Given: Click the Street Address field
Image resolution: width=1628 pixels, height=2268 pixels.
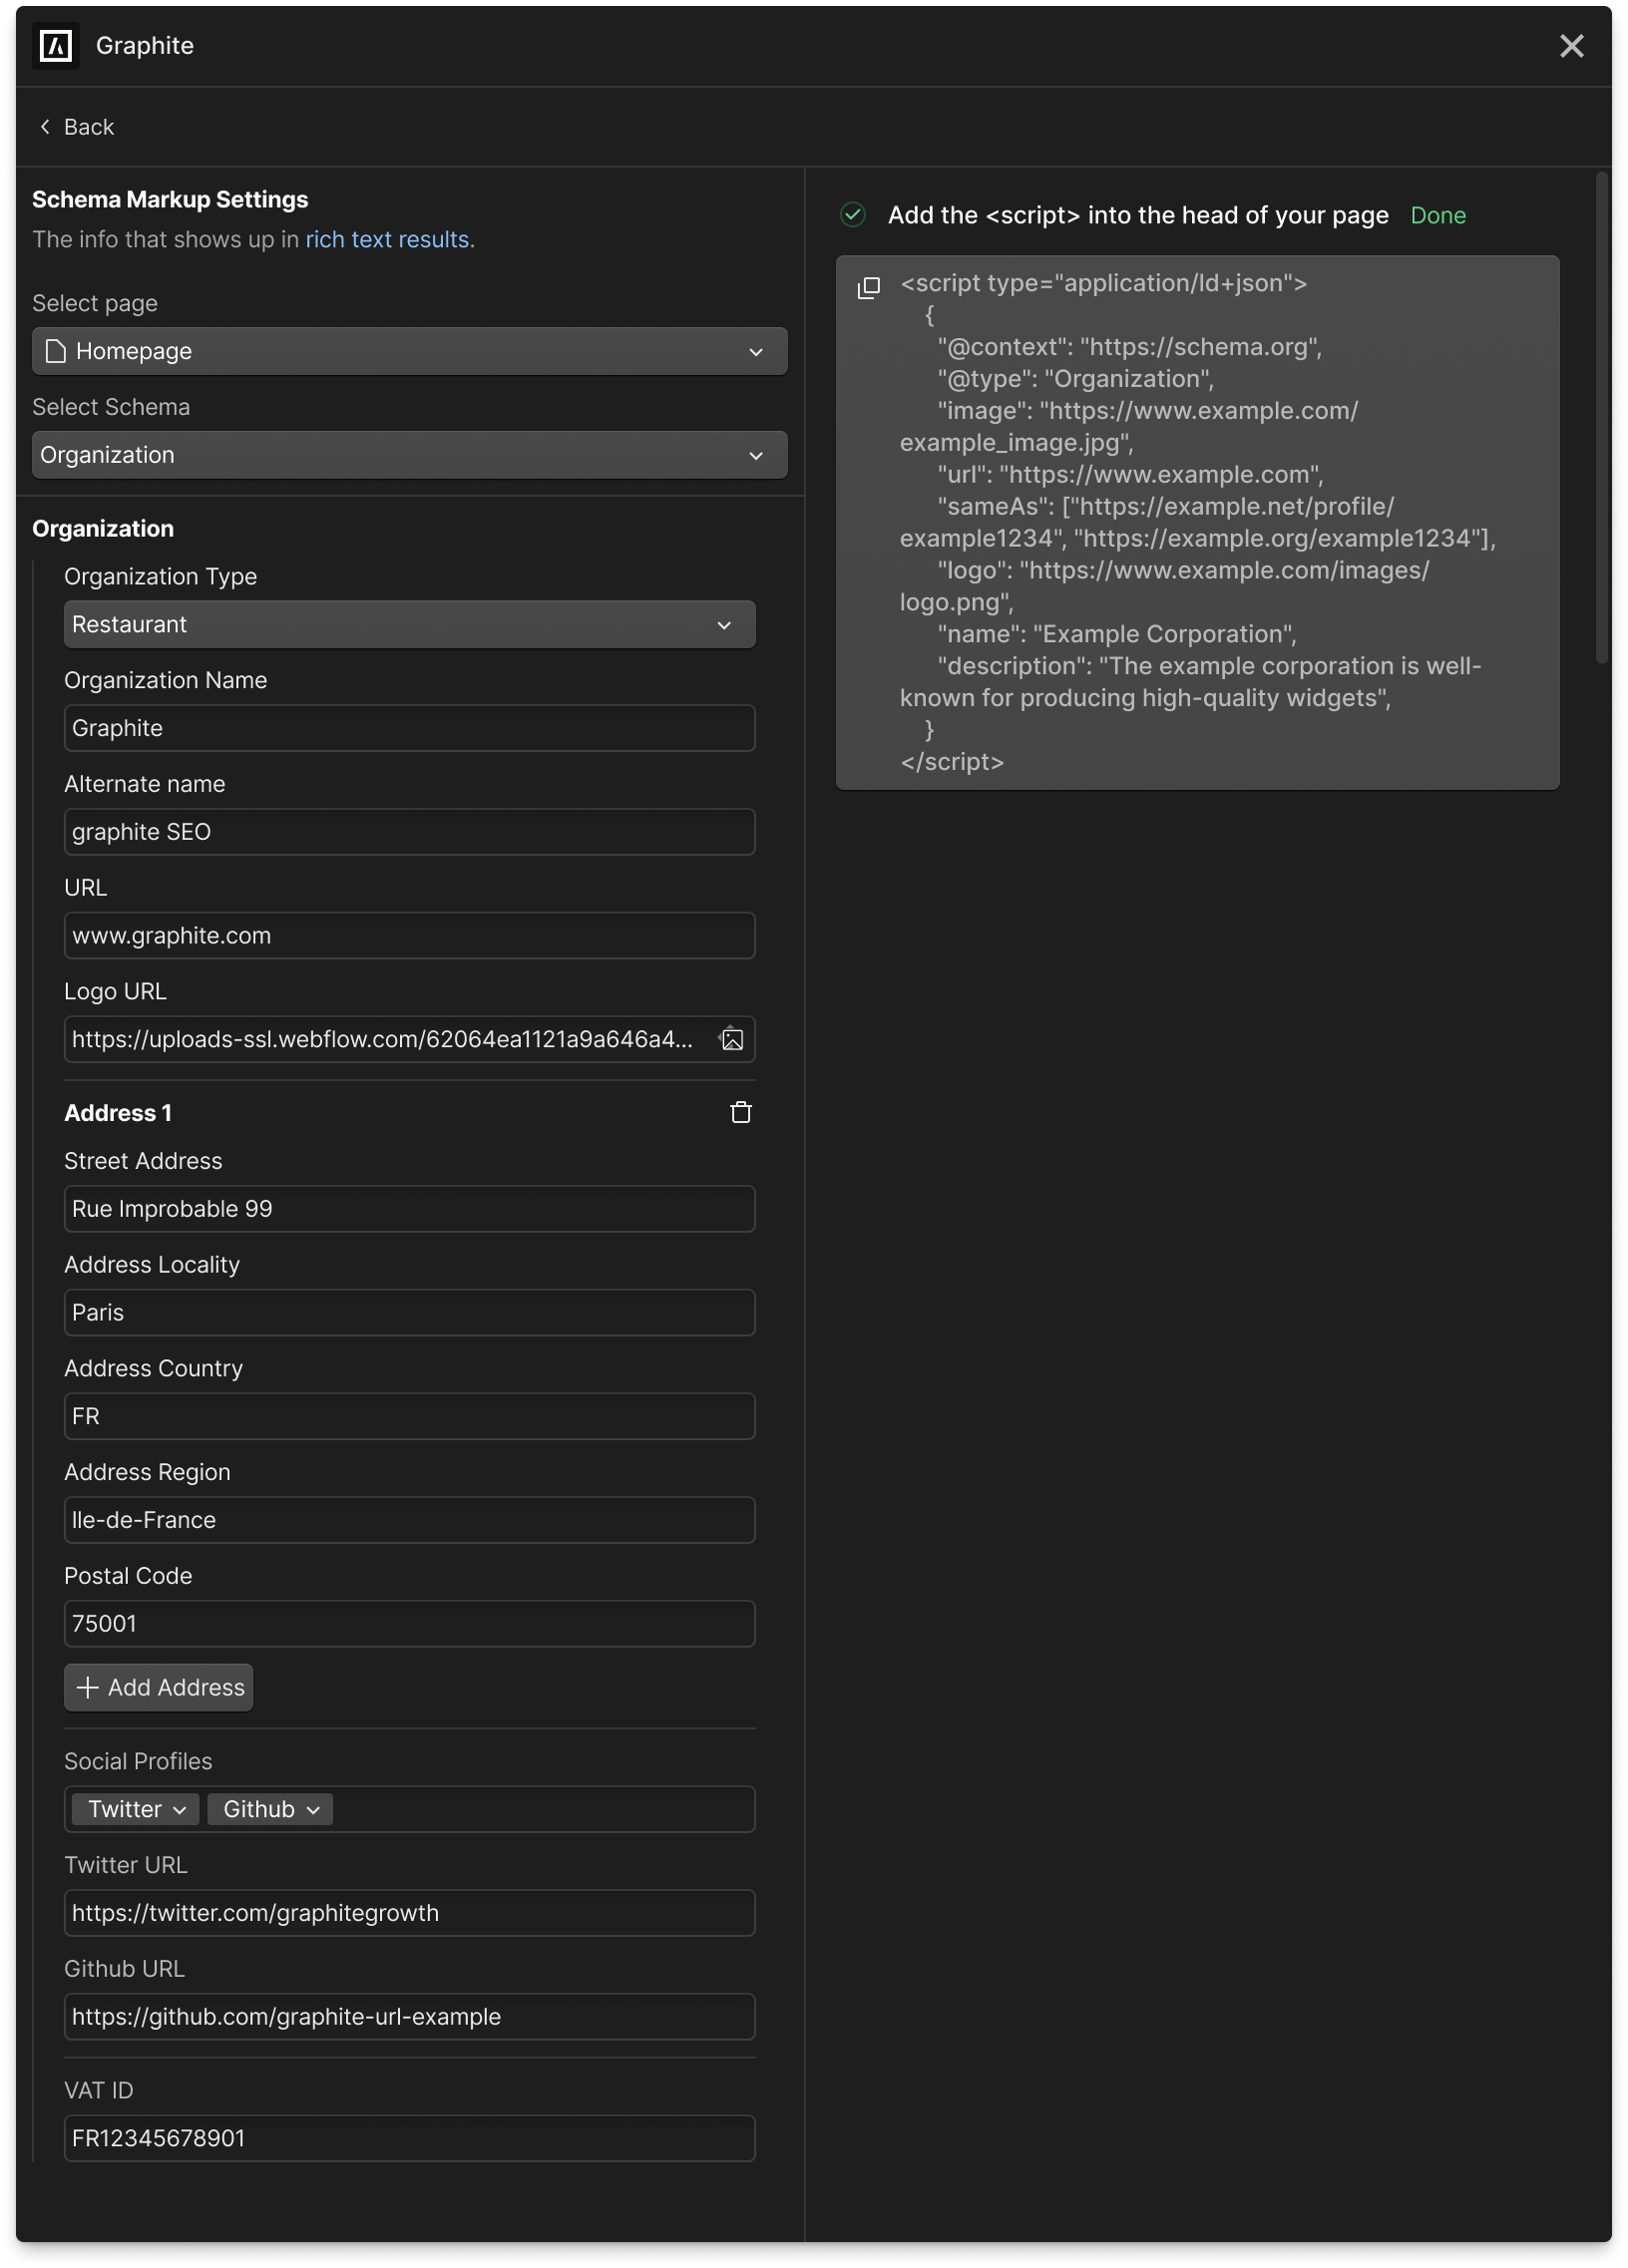Looking at the screenshot, I should tap(409, 1209).
